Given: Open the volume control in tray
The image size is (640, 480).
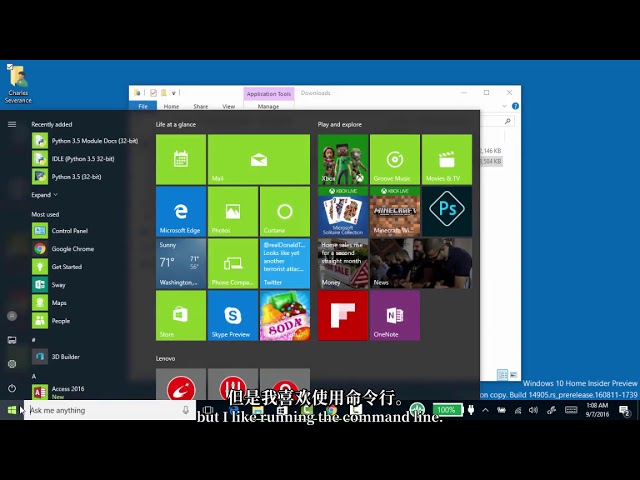Looking at the screenshot, I should (533, 410).
